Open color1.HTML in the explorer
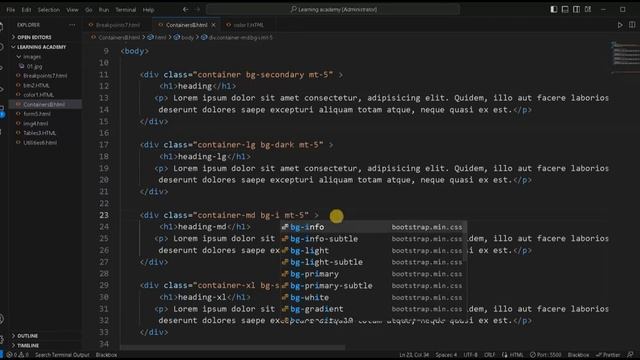This screenshot has width=640, height=360. click(x=38, y=95)
